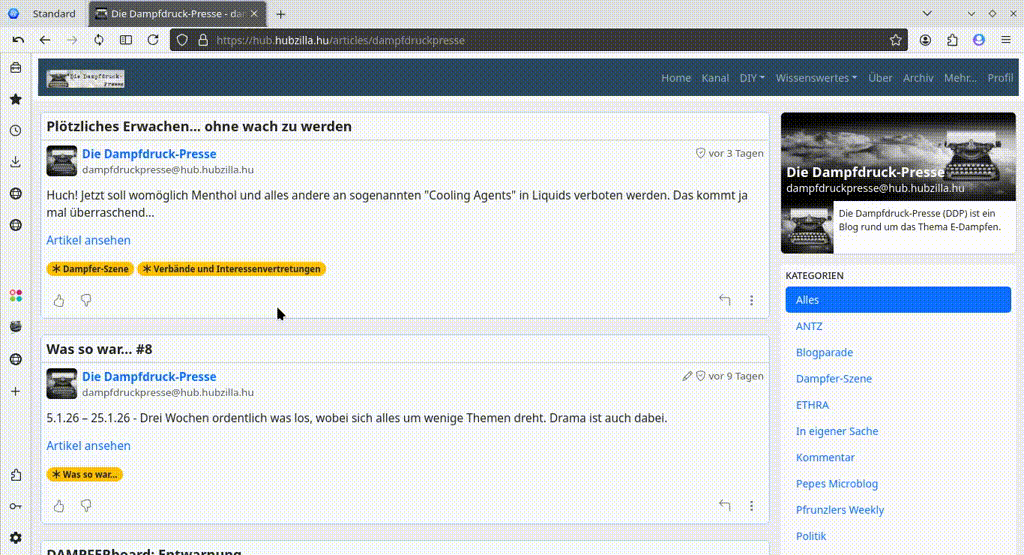The image size is (1024, 555).
Task: Expand the DIY dropdown menu
Action: pos(752,78)
